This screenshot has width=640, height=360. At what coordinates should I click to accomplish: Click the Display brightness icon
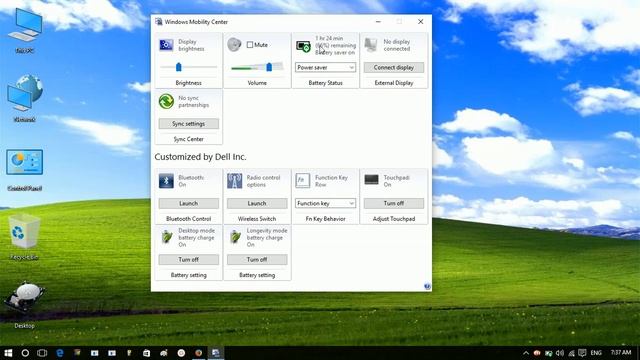click(166, 45)
